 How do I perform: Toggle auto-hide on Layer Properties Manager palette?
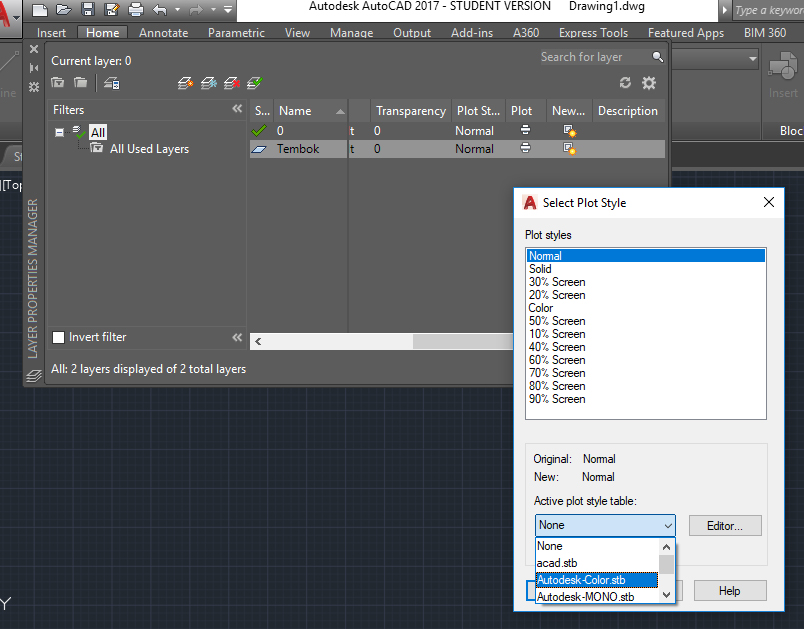(x=34, y=68)
